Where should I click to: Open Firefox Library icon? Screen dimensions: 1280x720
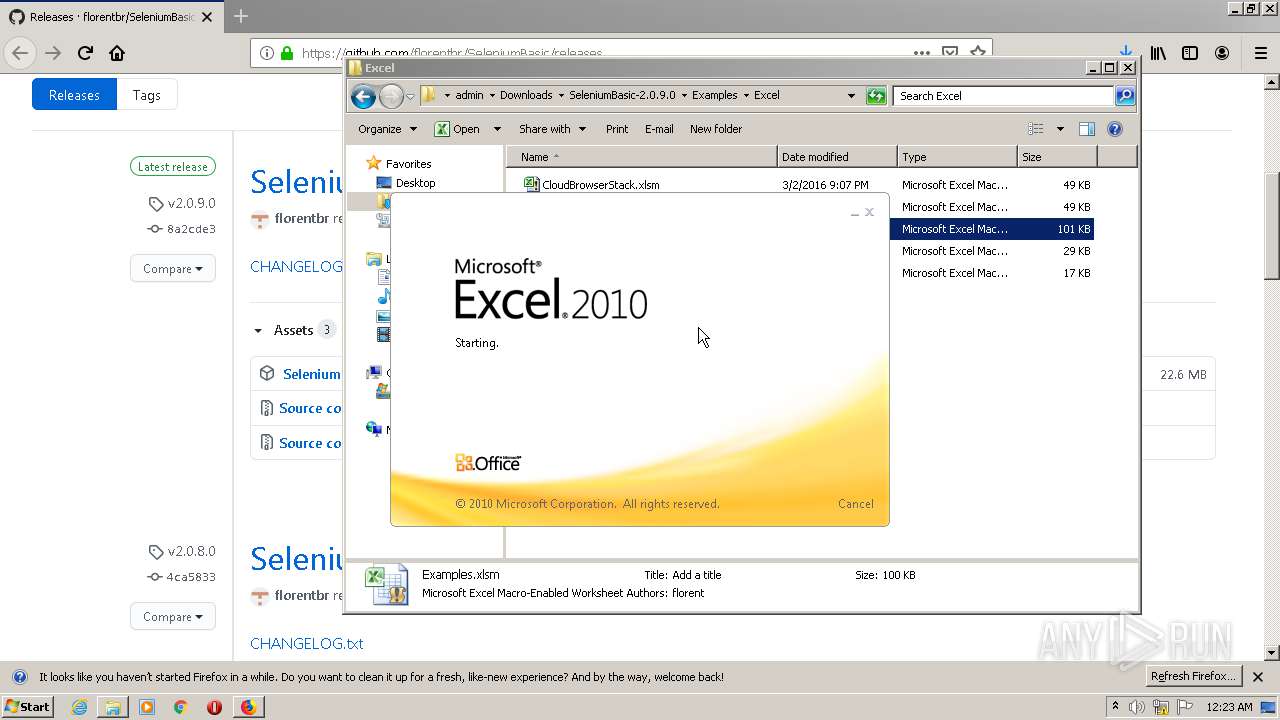1158,53
